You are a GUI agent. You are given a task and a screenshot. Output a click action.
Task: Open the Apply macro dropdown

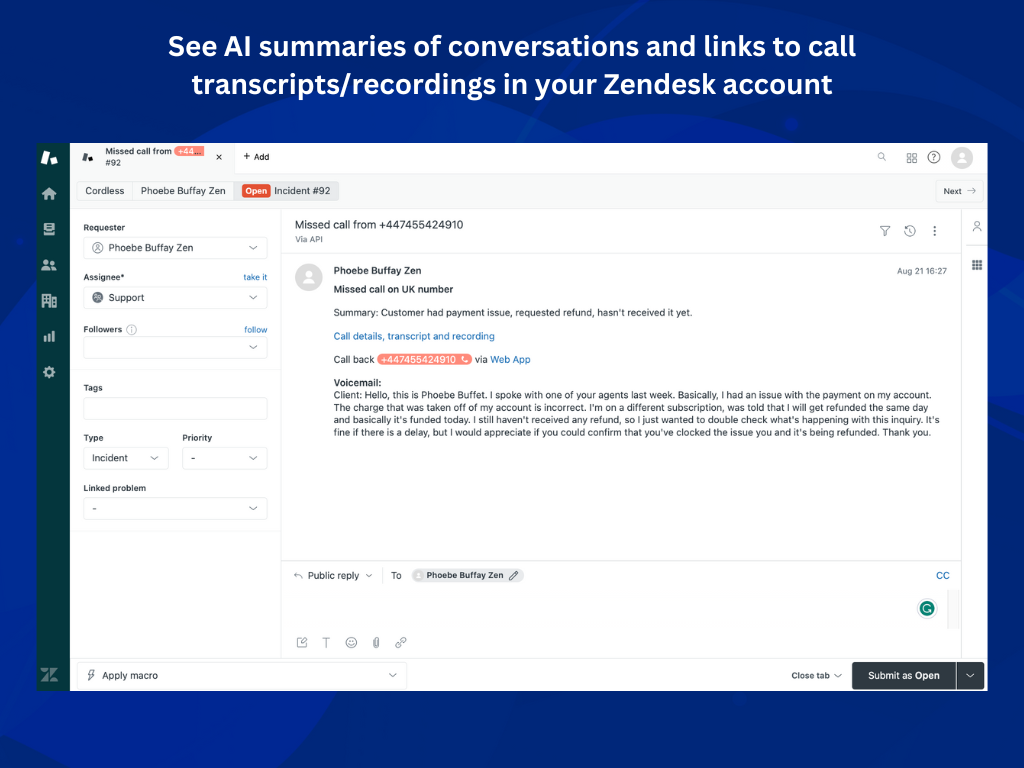click(242, 675)
